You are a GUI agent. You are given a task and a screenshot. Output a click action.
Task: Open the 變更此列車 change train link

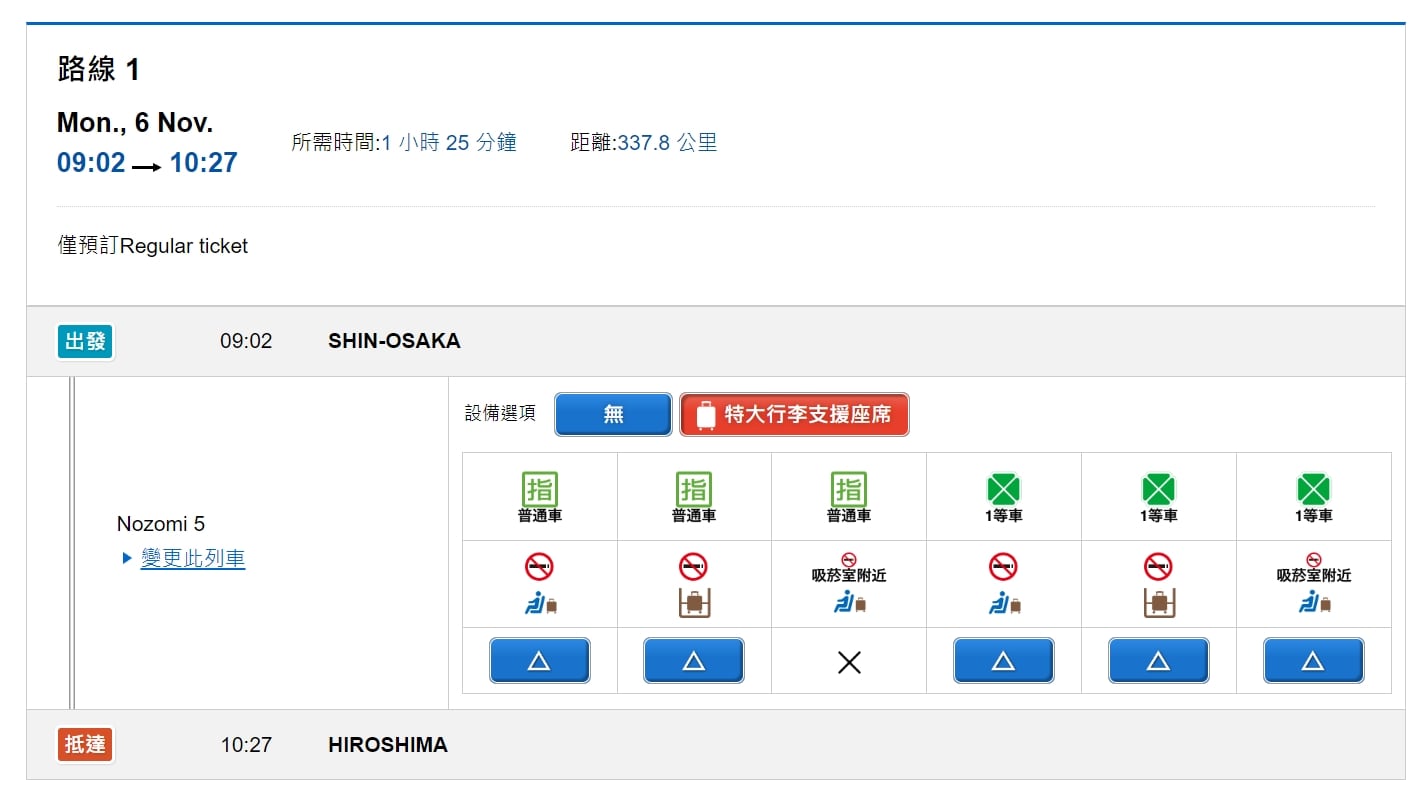193,559
